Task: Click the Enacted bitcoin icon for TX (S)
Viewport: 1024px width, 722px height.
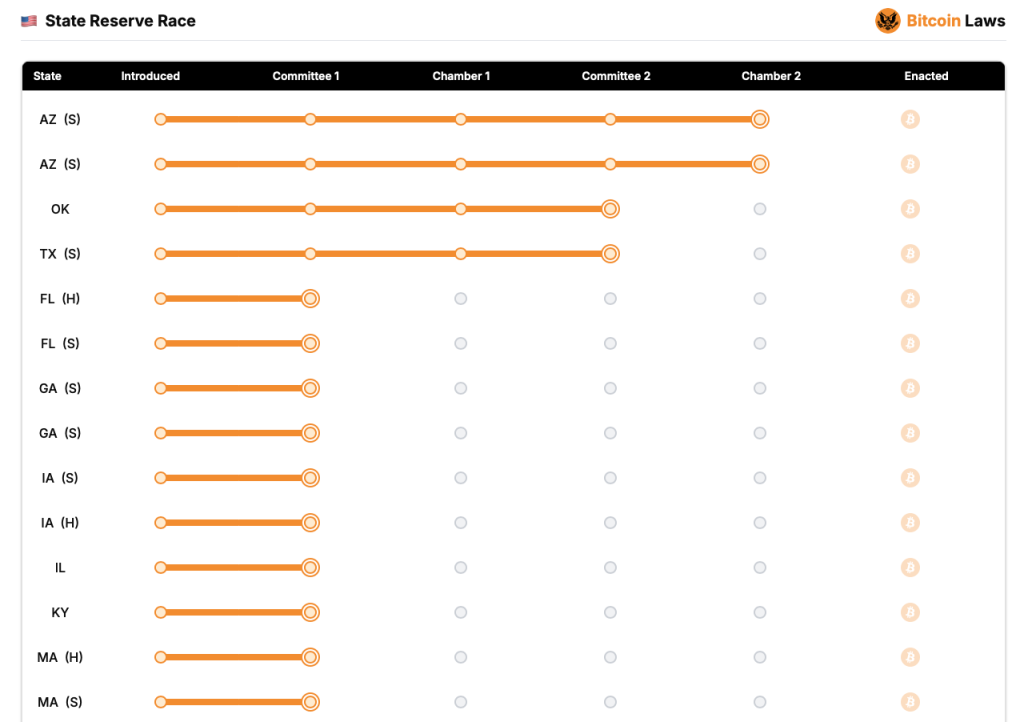Action: pos(910,253)
